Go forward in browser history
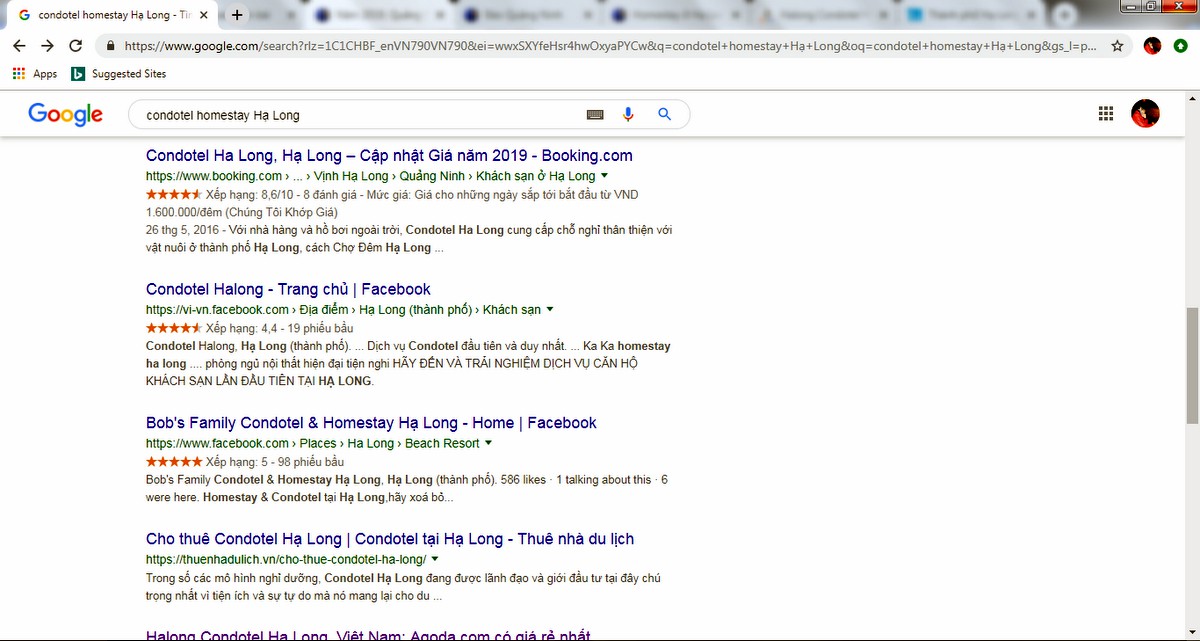This screenshot has width=1200, height=641. [x=47, y=46]
